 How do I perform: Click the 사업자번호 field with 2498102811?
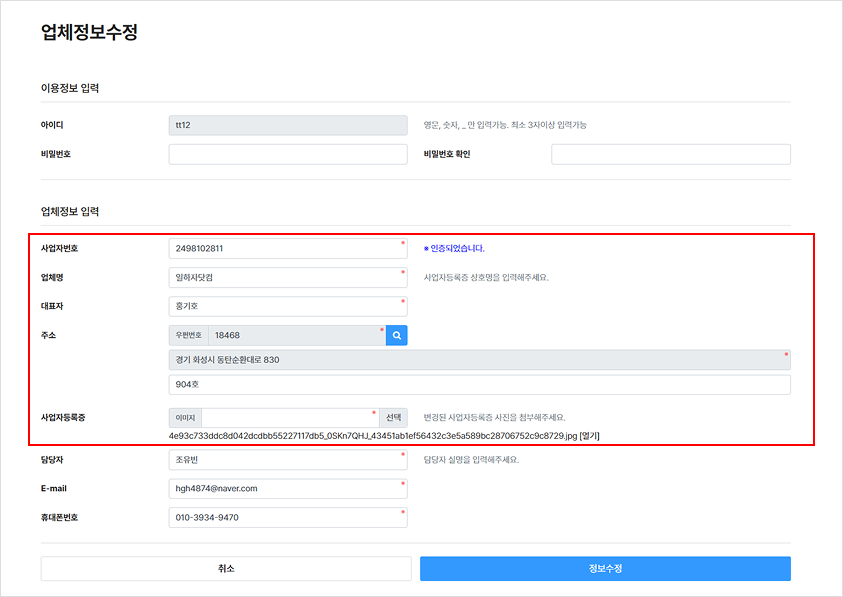[x=288, y=248]
